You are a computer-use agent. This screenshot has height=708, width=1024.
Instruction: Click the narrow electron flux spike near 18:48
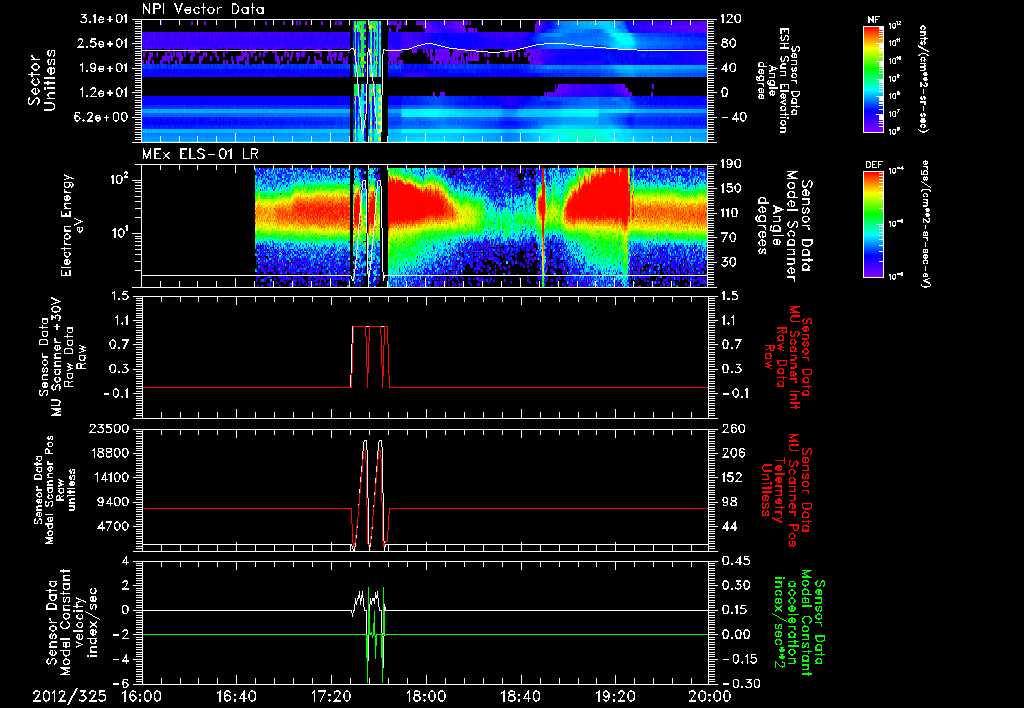coord(541,225)
